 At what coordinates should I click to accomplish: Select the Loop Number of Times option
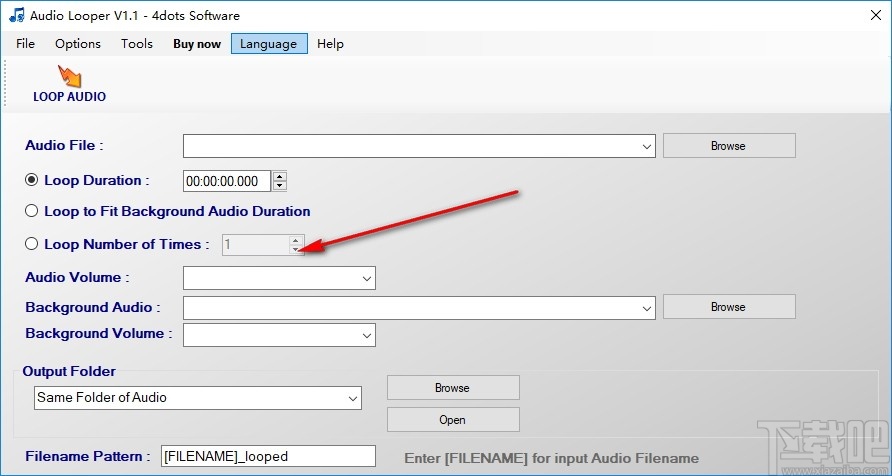coord(32,244)
